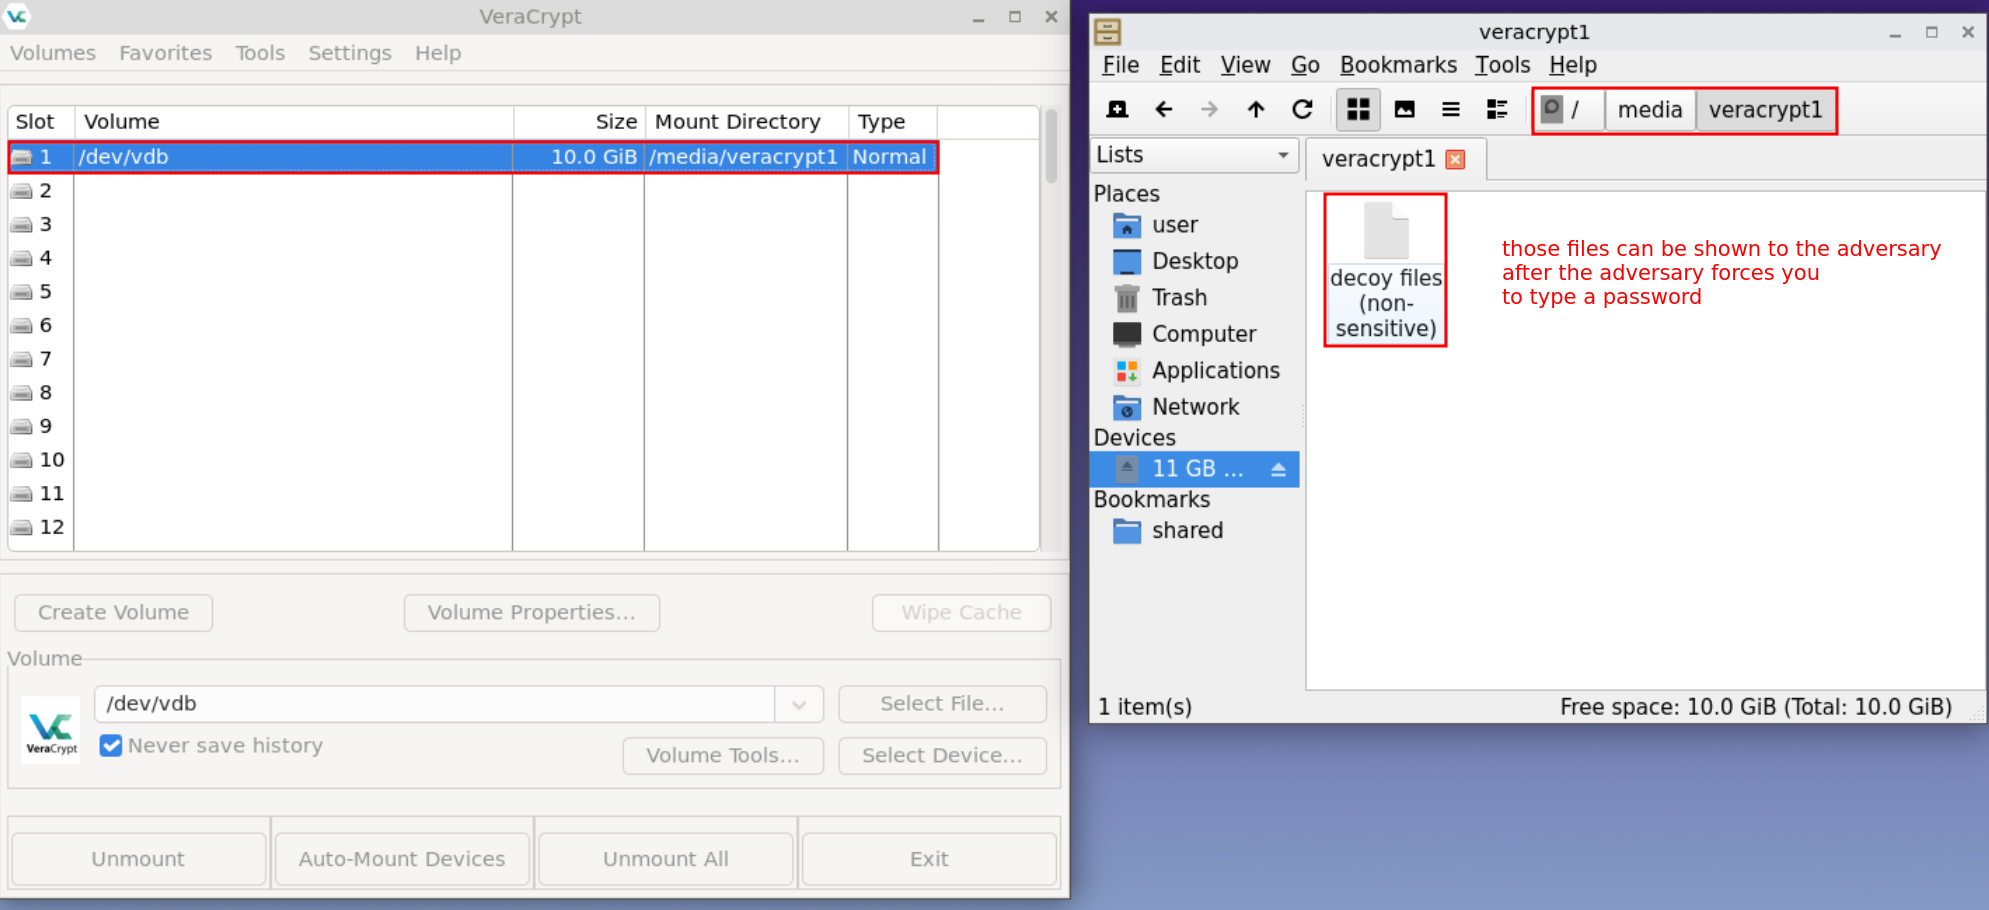Go up to parent folder
1989x910 pixels.
(x=1256, y=109)
